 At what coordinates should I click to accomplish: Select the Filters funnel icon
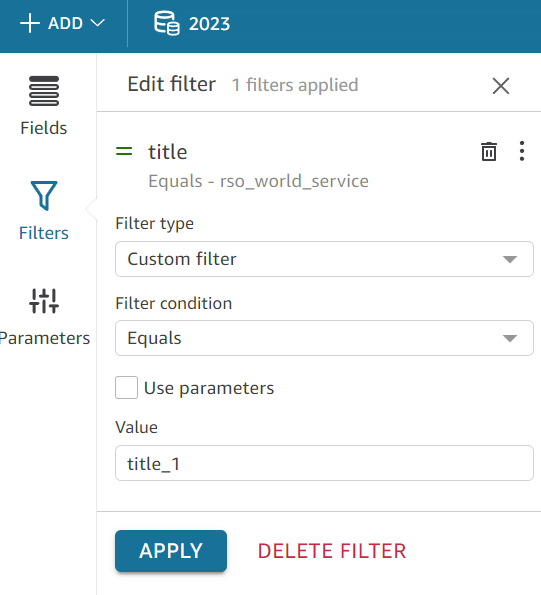[44, 195]
